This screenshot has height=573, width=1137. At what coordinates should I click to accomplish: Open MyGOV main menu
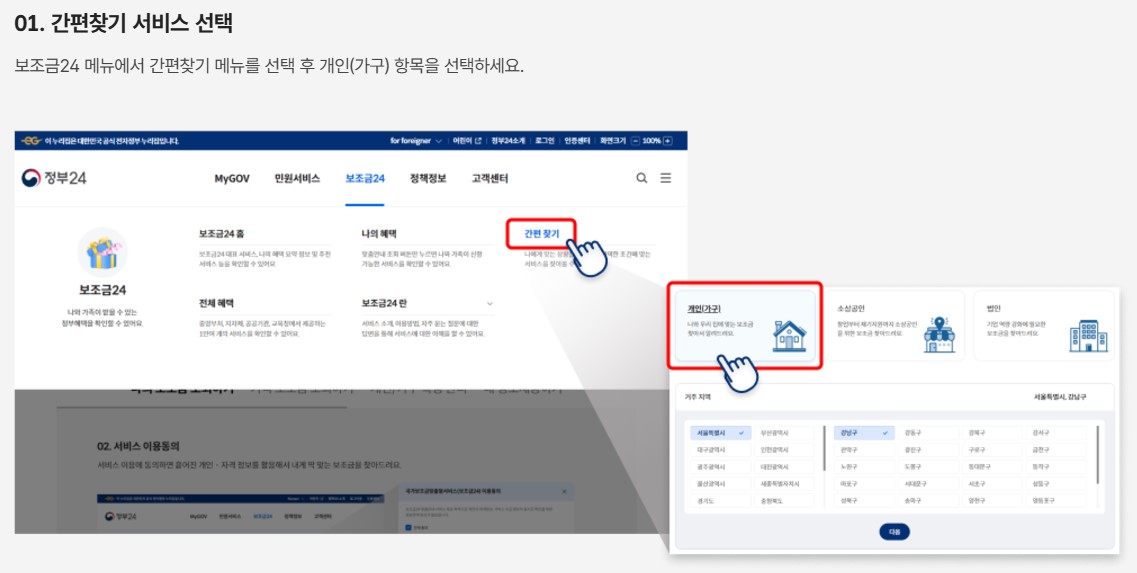232,178
